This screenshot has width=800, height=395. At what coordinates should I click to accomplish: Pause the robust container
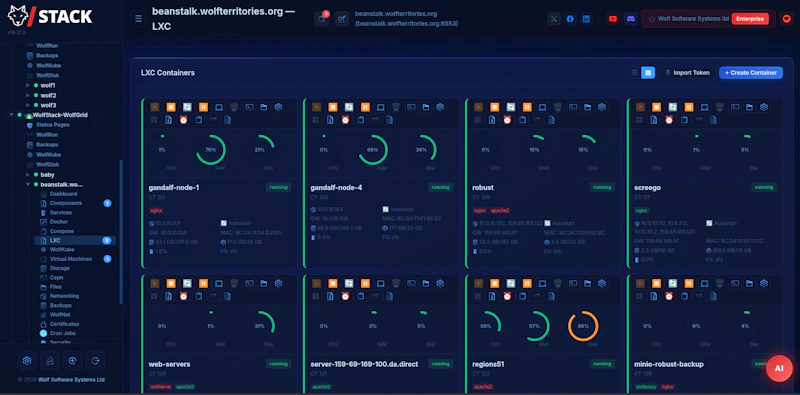click(x=527, y=107)
